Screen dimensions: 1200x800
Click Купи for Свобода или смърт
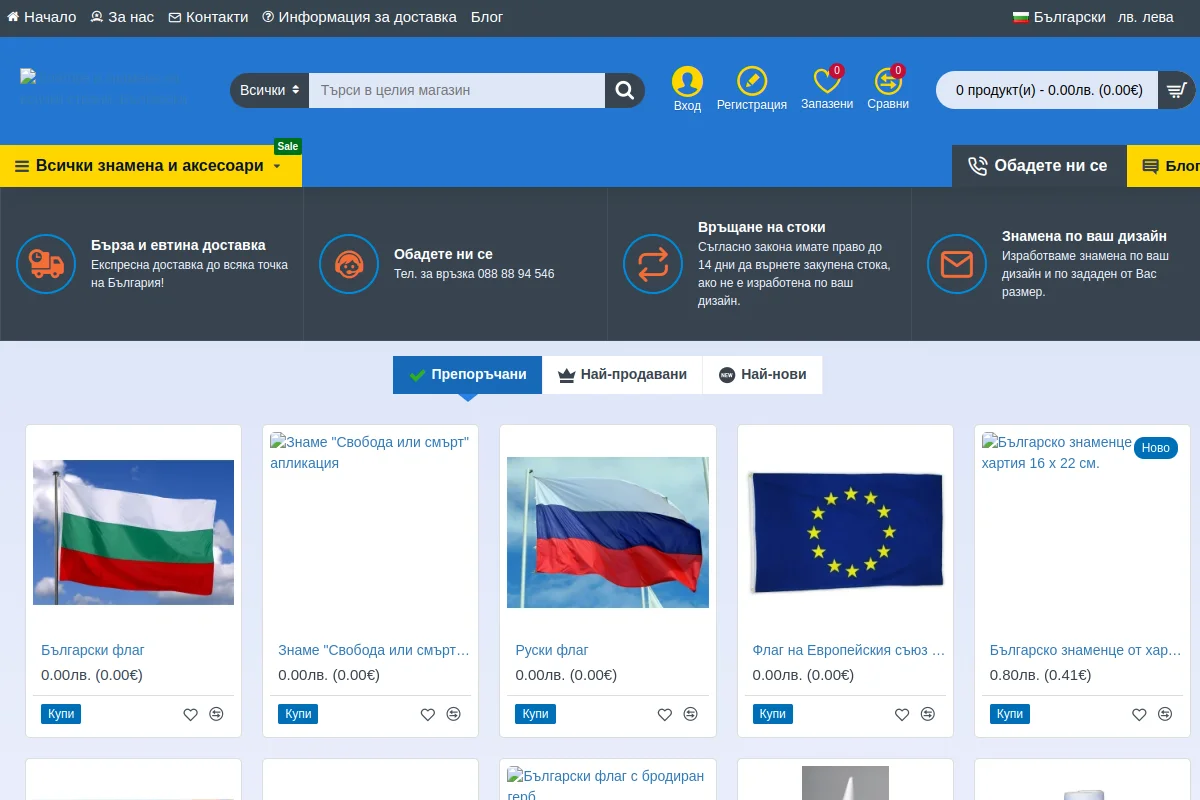[x=298, y=714]
